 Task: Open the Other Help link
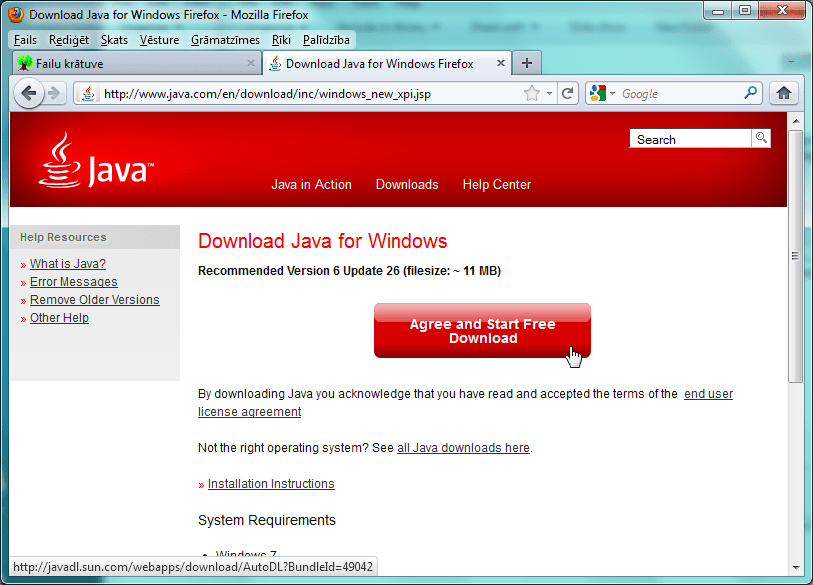[x=59, y=318]
